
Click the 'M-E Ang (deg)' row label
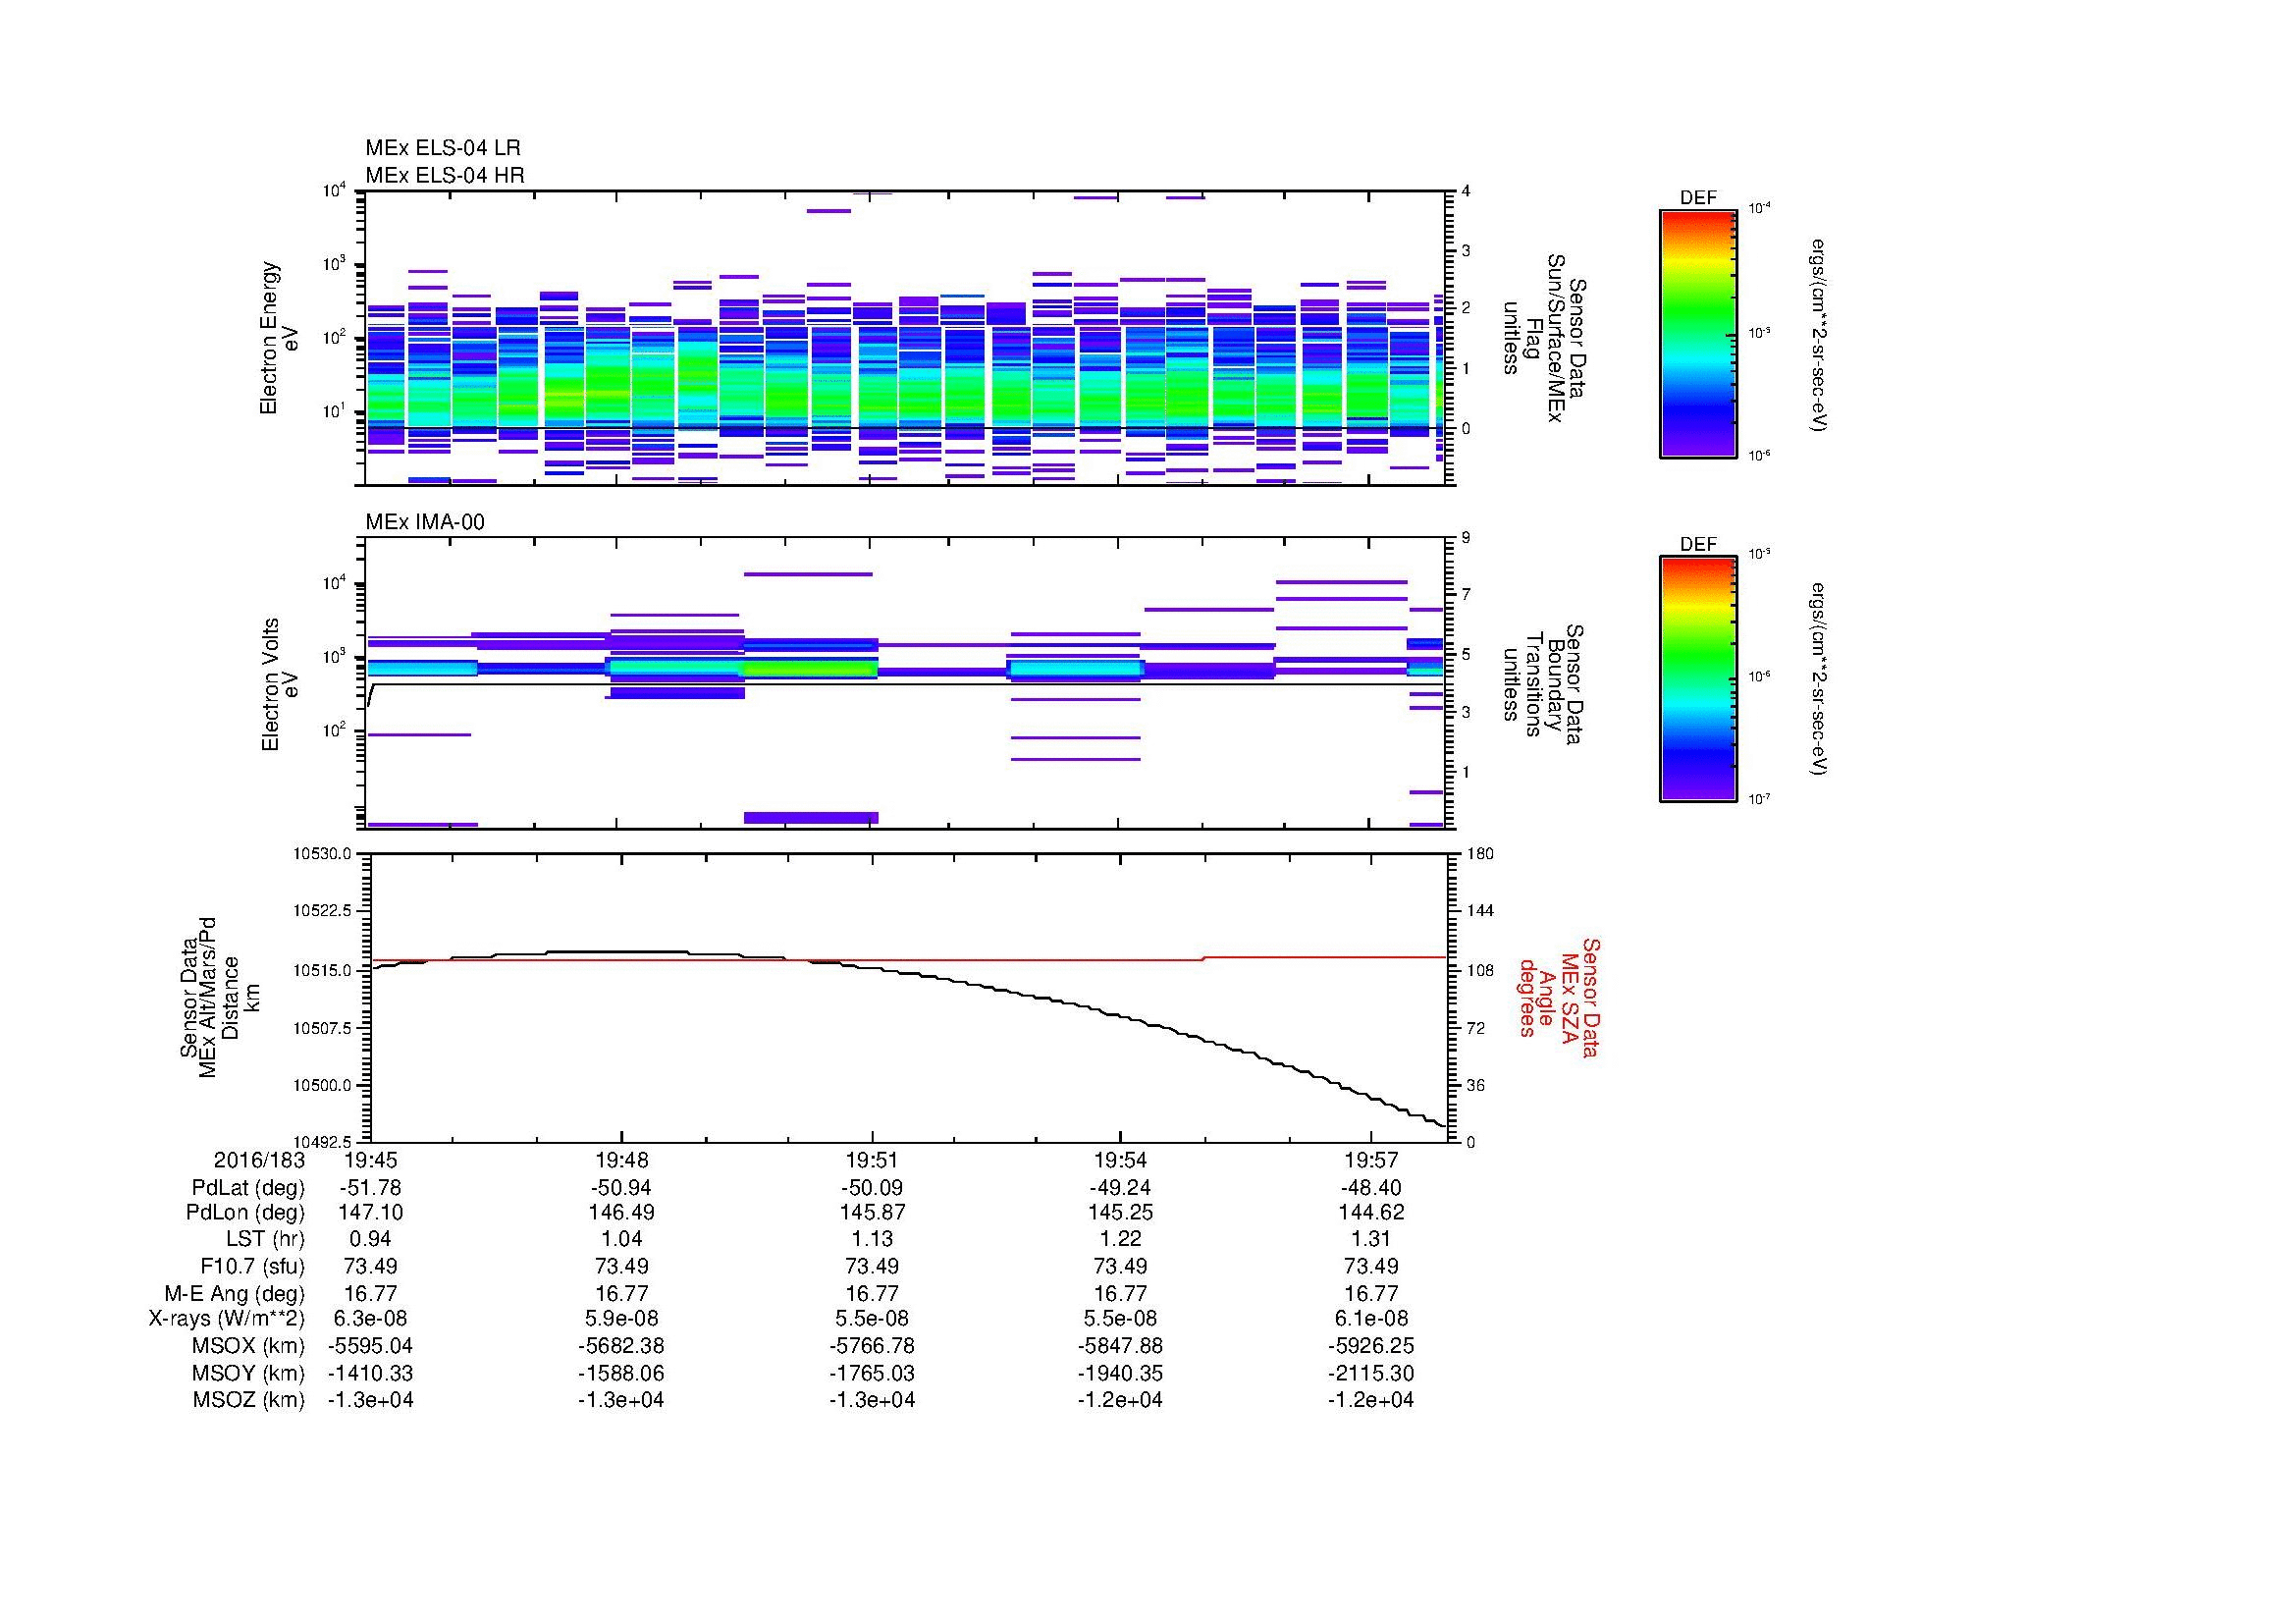coord(235,1293)
